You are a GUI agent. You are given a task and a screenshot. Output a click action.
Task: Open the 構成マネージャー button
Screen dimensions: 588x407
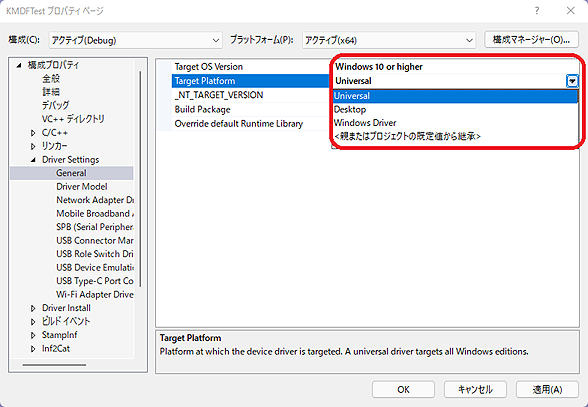point(531,40)
